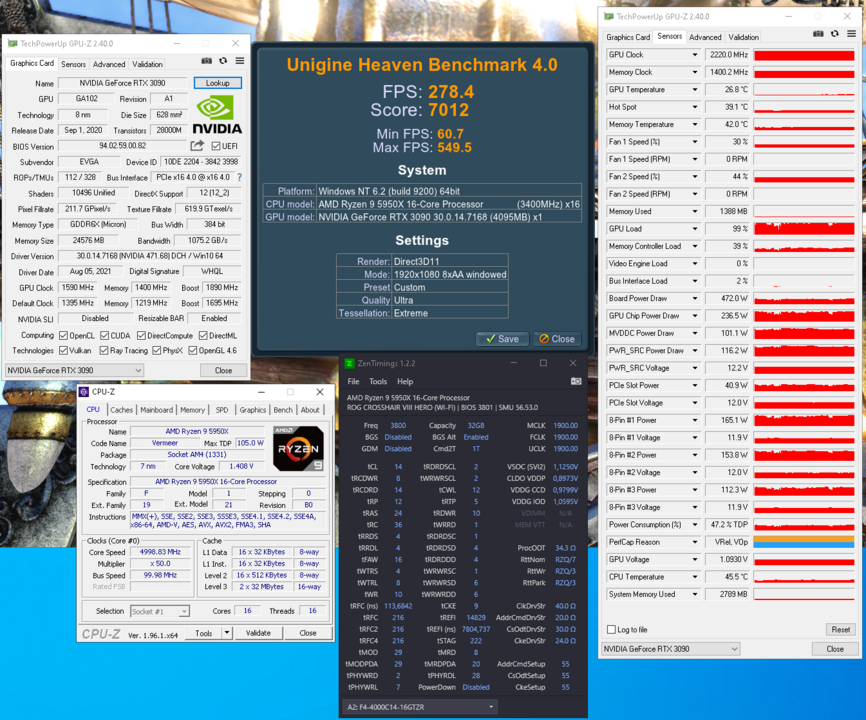866x720 pixels.
Task: Click the refresh icon in GPU-Z Sensors window
Action: point(835,34)
